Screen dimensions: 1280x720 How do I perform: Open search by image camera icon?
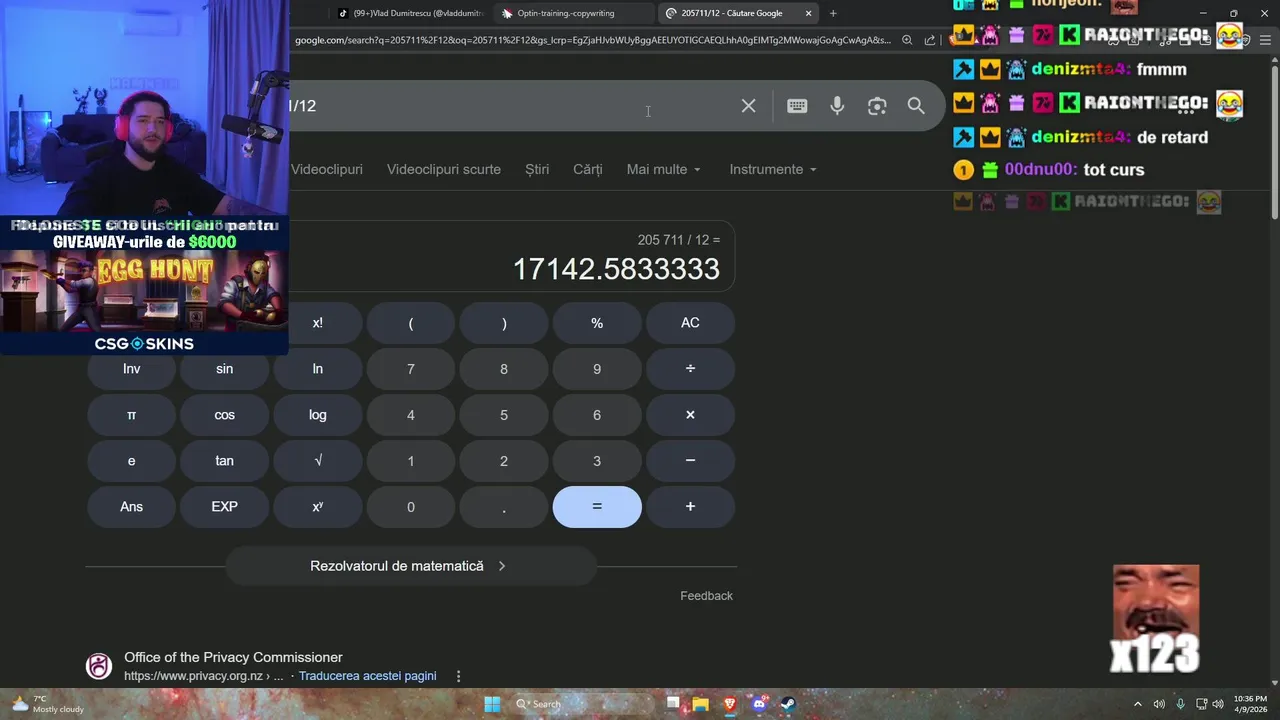[877, 106]
